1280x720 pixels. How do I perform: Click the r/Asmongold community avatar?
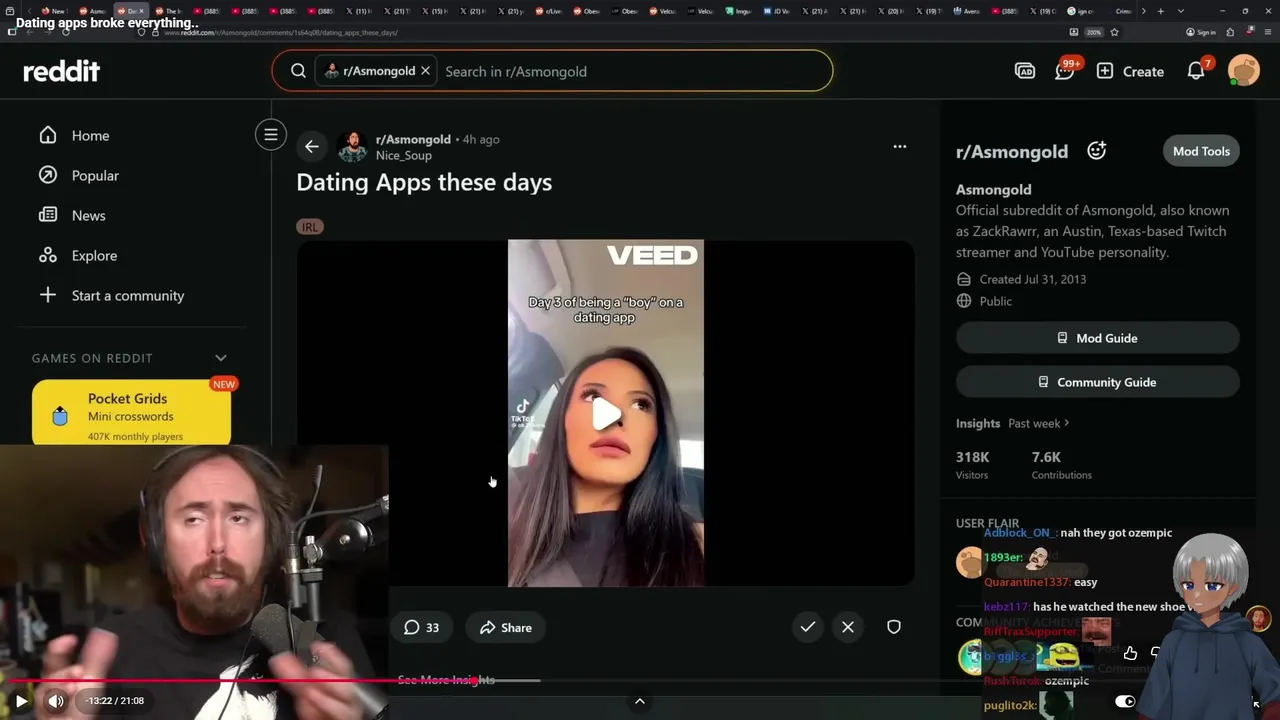(x=352, y=147)
